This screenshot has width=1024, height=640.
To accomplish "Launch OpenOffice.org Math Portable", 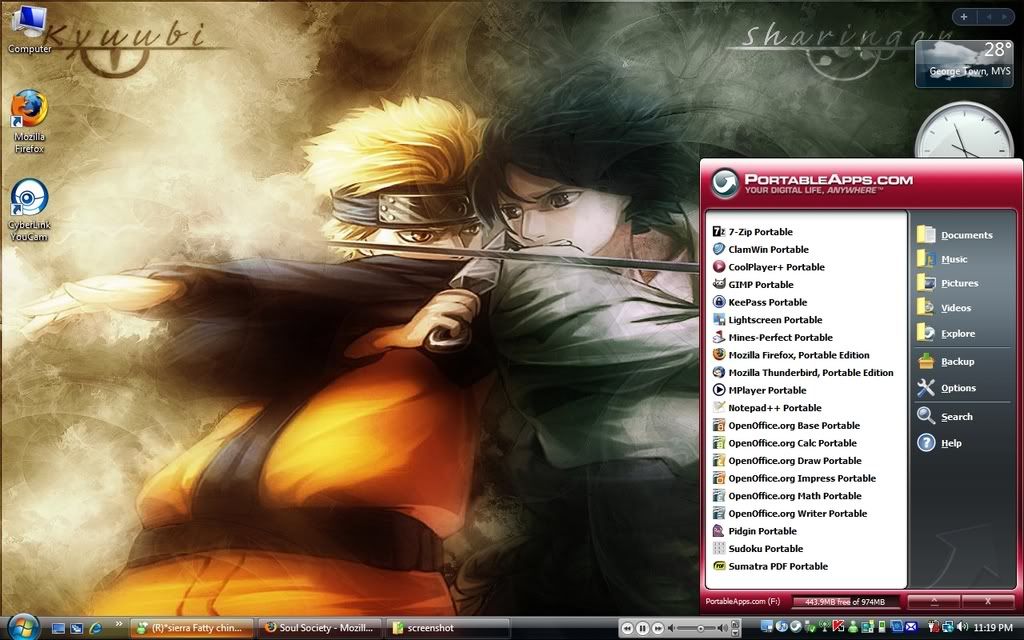I will (x=786, y=496).
